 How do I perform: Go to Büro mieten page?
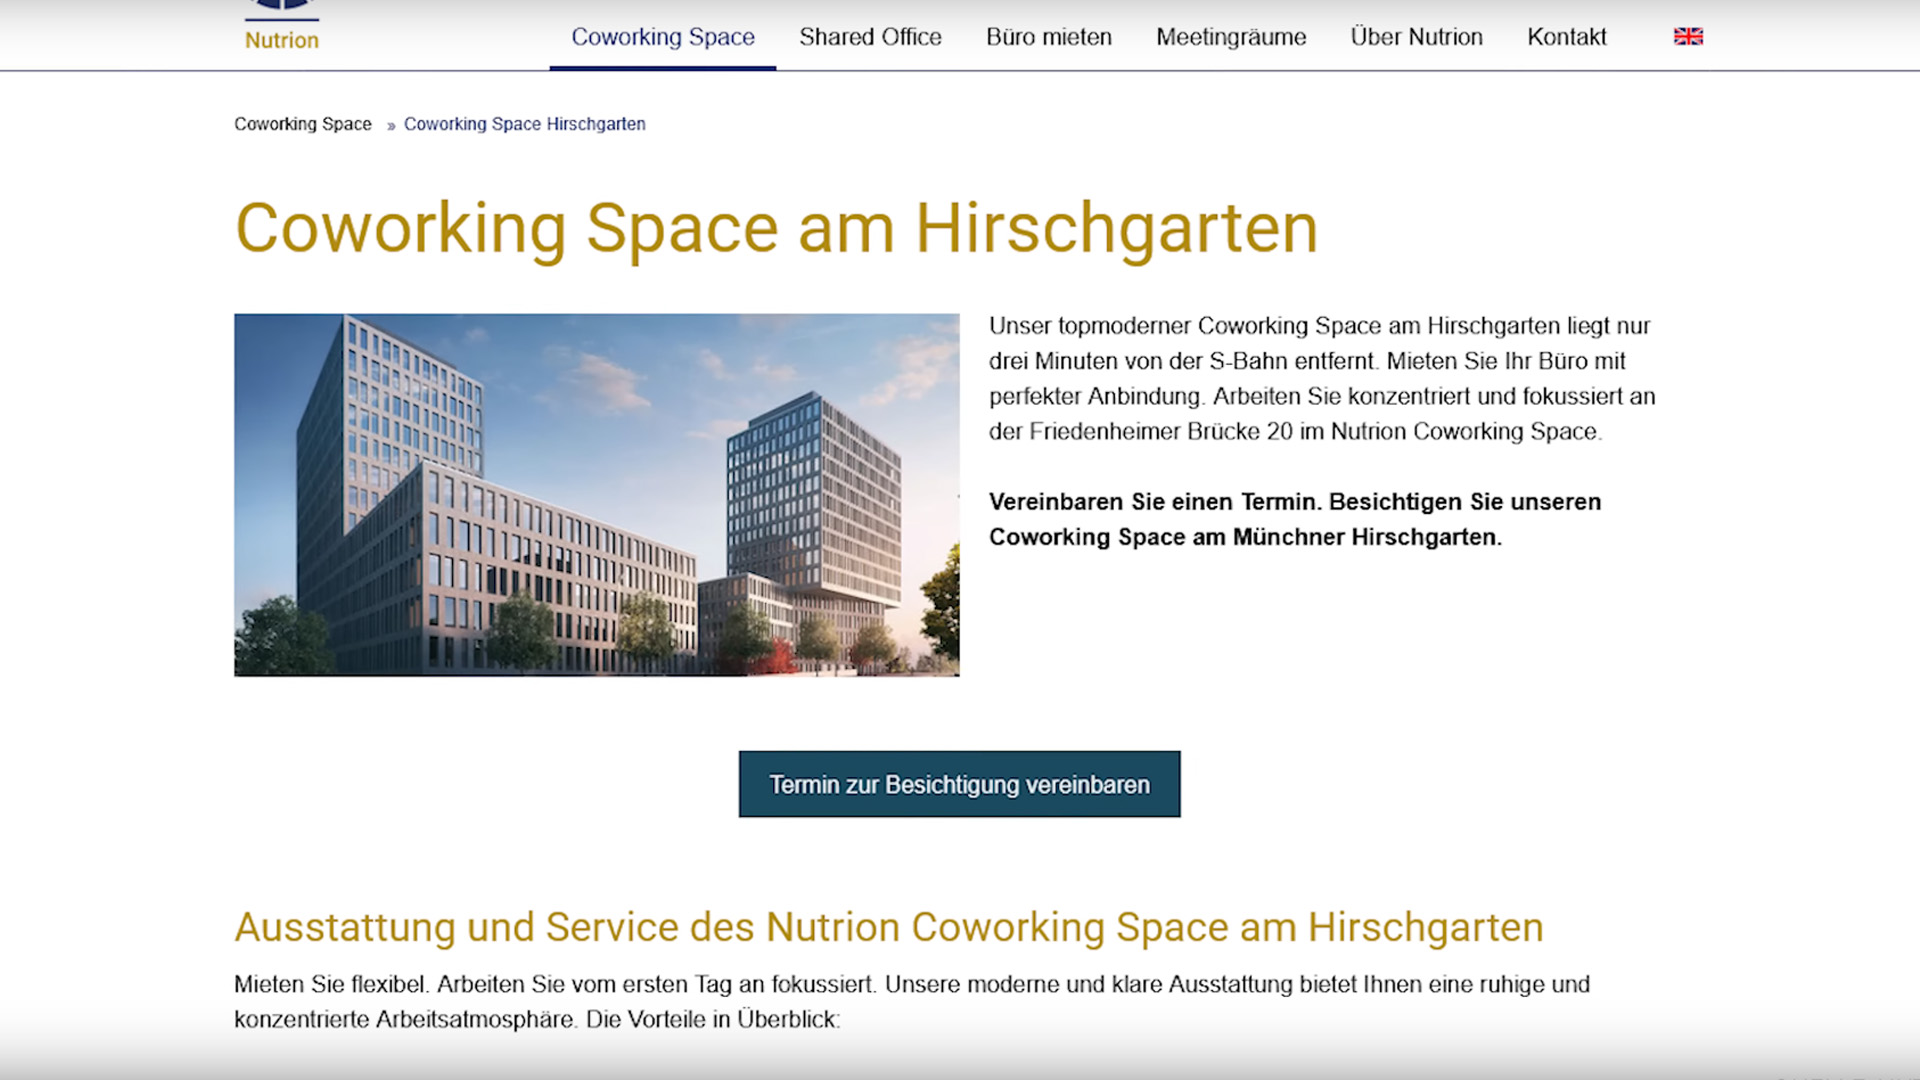click(1048, 37)
